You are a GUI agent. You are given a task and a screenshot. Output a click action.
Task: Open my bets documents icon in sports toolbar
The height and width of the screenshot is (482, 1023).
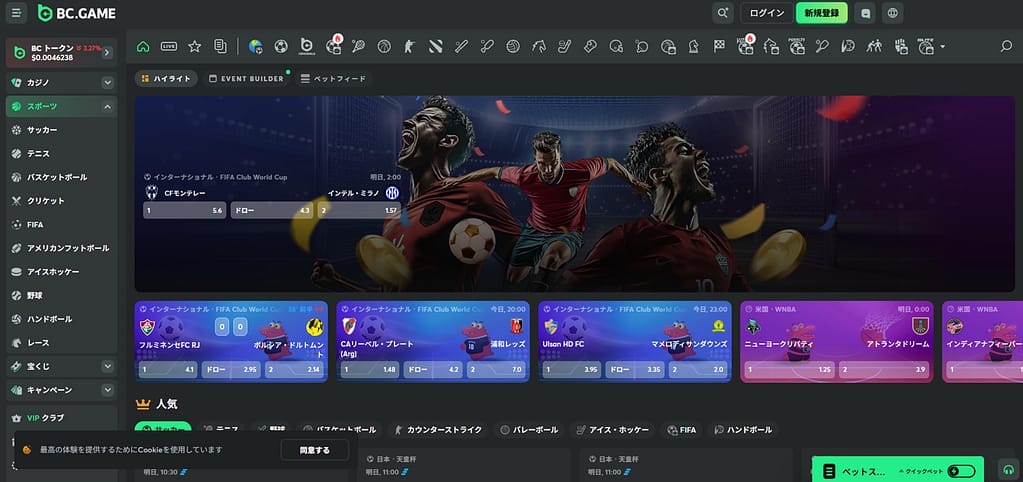[221, 46]
